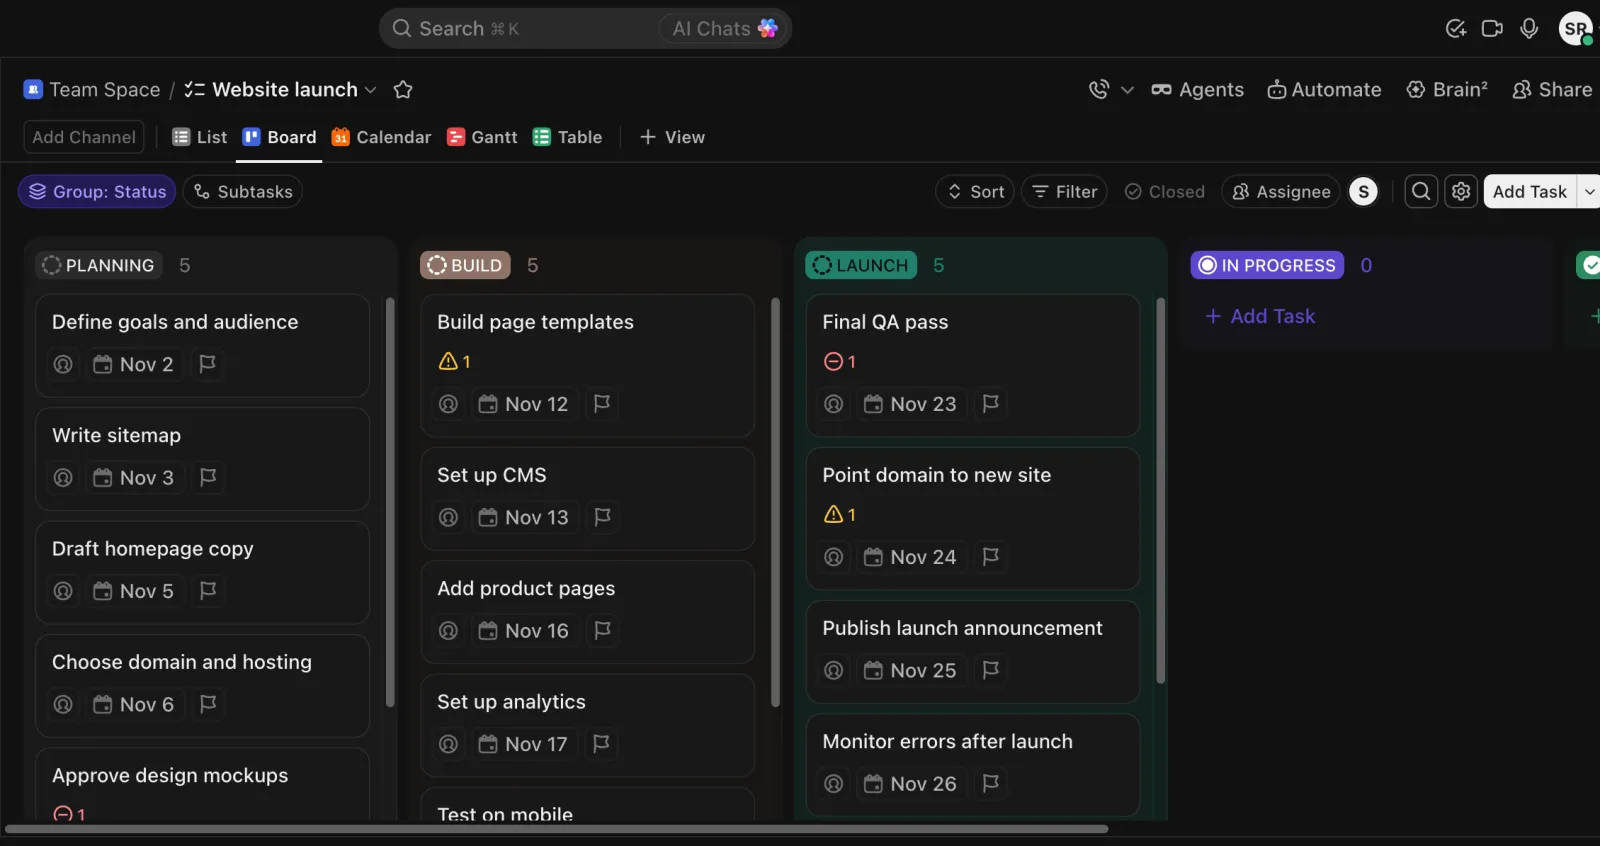Screen dimensions: 1600x846
Task: Click the S assignee avatar filter
Action: coord(1364,192)
